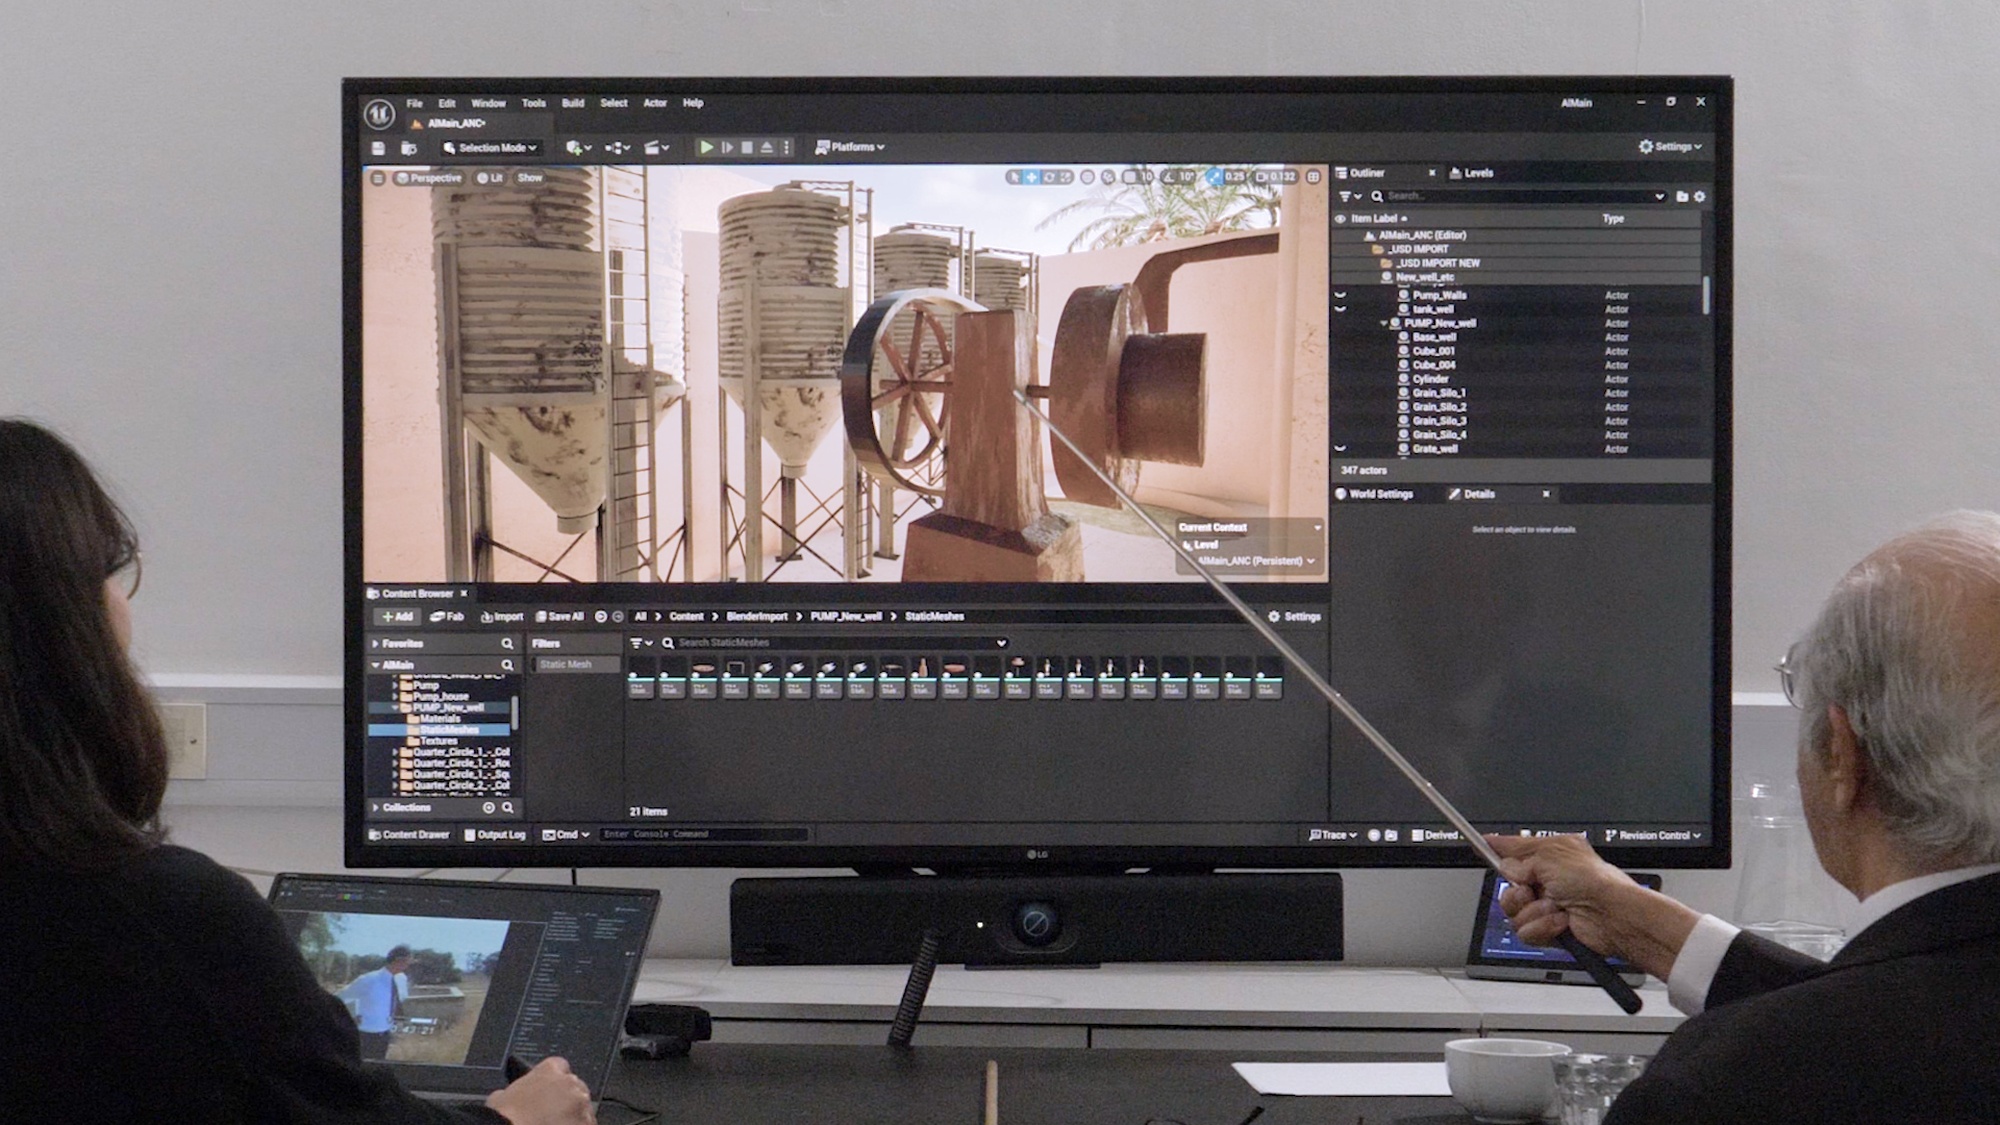Screen dimensions: 2000x1125
Task: Click the Eject from player icon
Action: pos(767,147)
